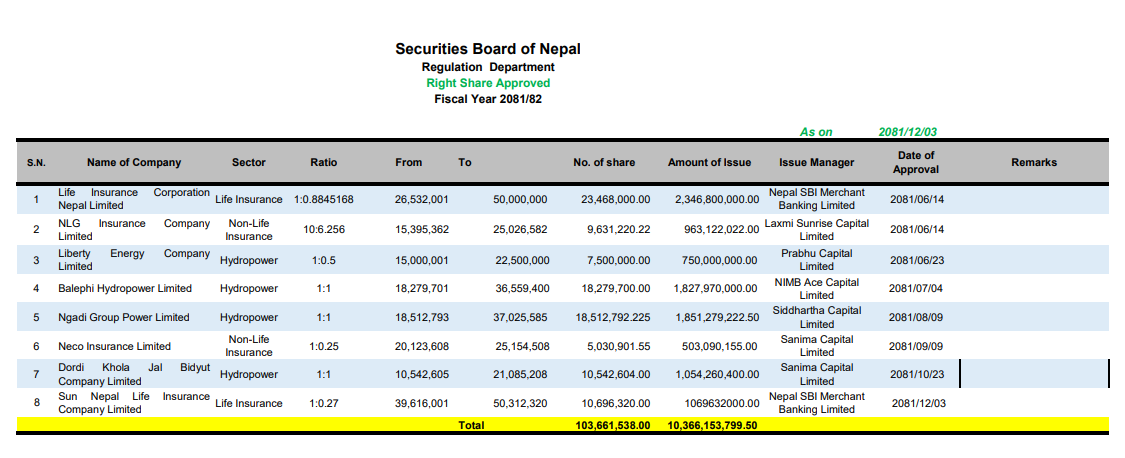The image size is (1125, 458).
Task: Click the 'Issue Manager' column header
Action: [x=816, y=163]
